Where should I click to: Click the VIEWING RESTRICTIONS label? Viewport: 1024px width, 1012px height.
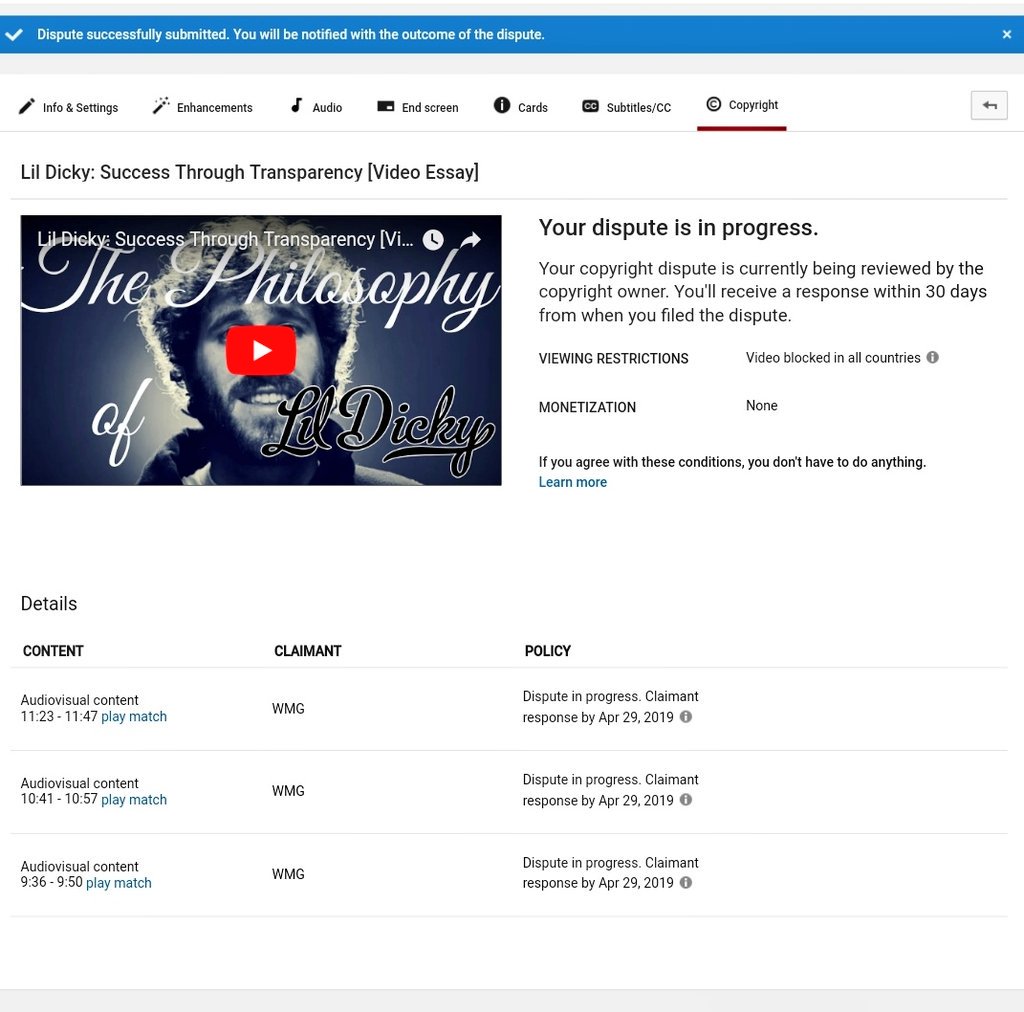click(x=613, y=358)
